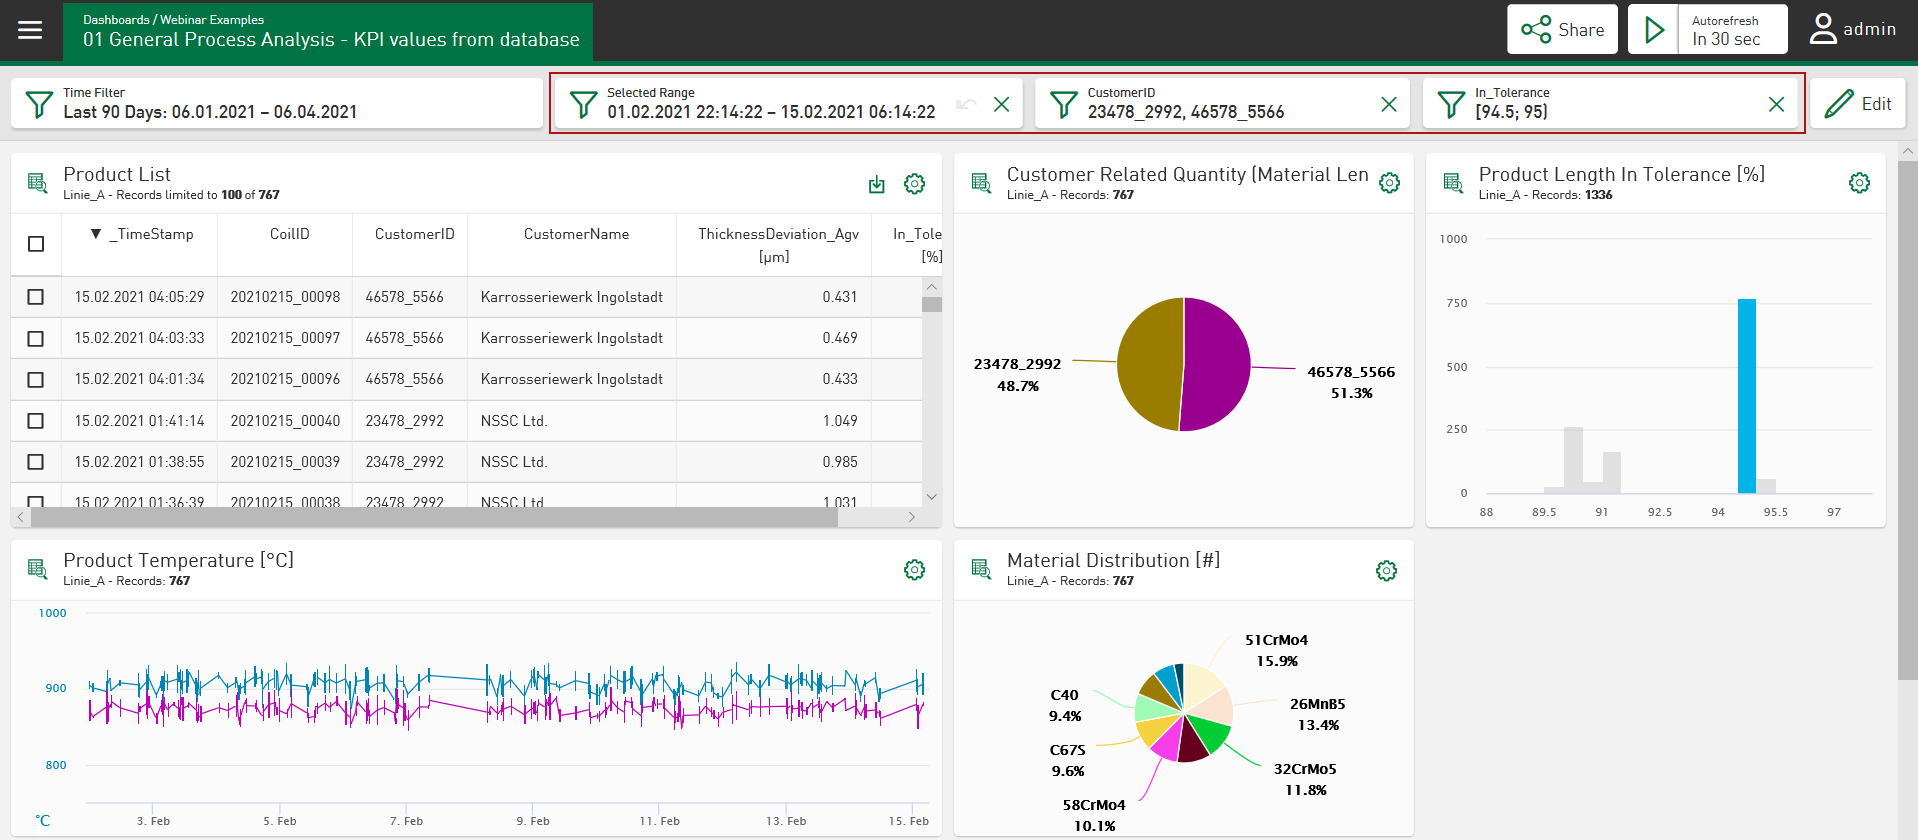Open Customer Related Quantity settings gear
The height and width of the screenshot is (840, 1918).
[1389, 183]
